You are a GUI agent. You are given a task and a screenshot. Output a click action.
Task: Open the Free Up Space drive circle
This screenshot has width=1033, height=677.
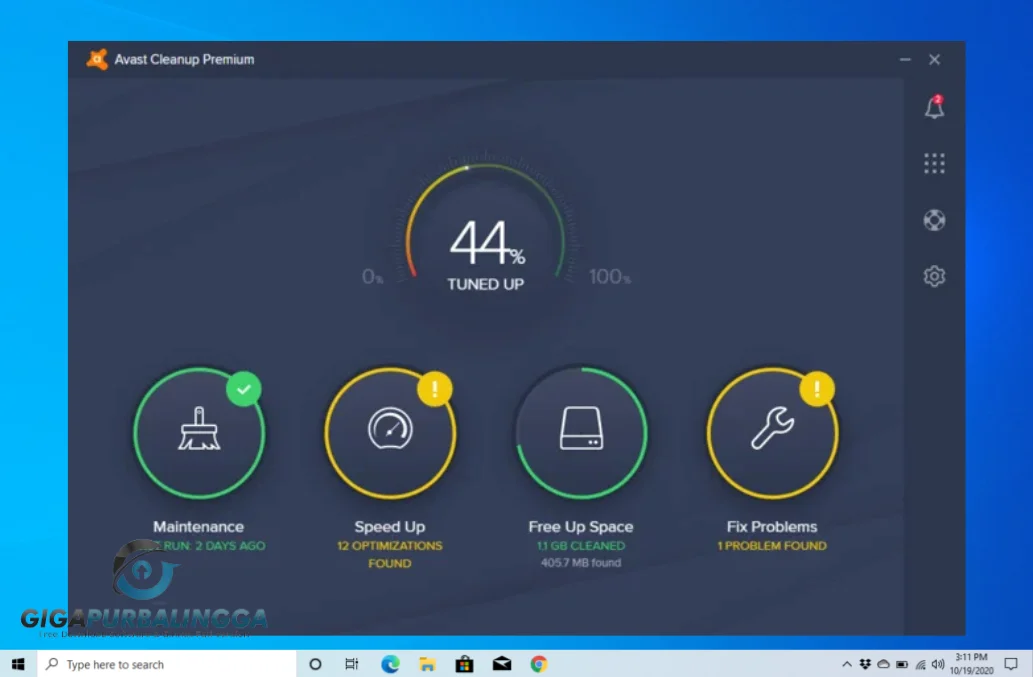point(581,433)
